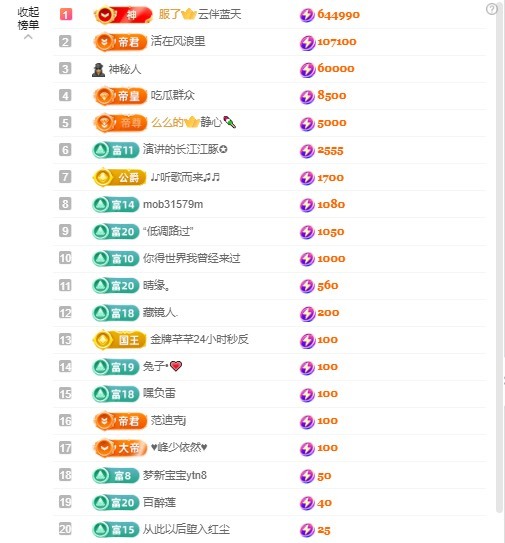
Task: Open user 演讲的长江江豚 profile
Action: pyautogui.click(x=185, y=149)
